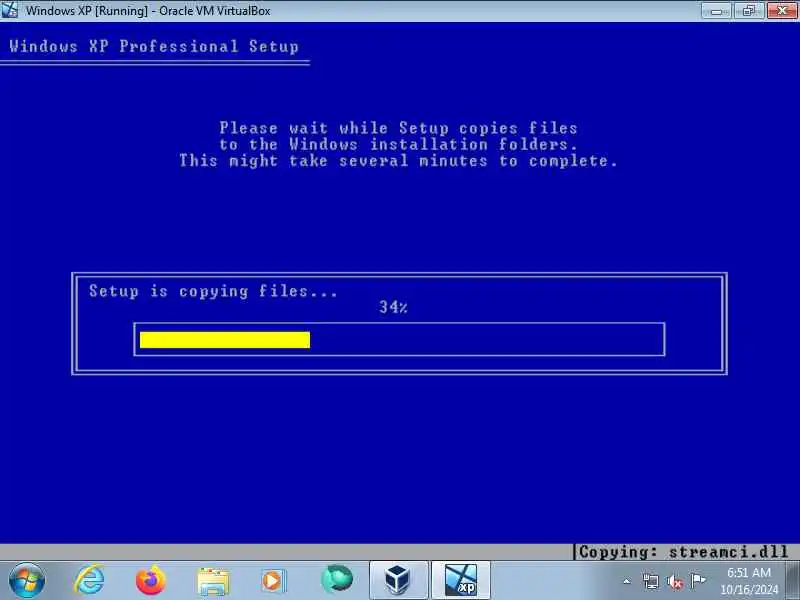Click the Show desktop strip

[x=793, y=580]
